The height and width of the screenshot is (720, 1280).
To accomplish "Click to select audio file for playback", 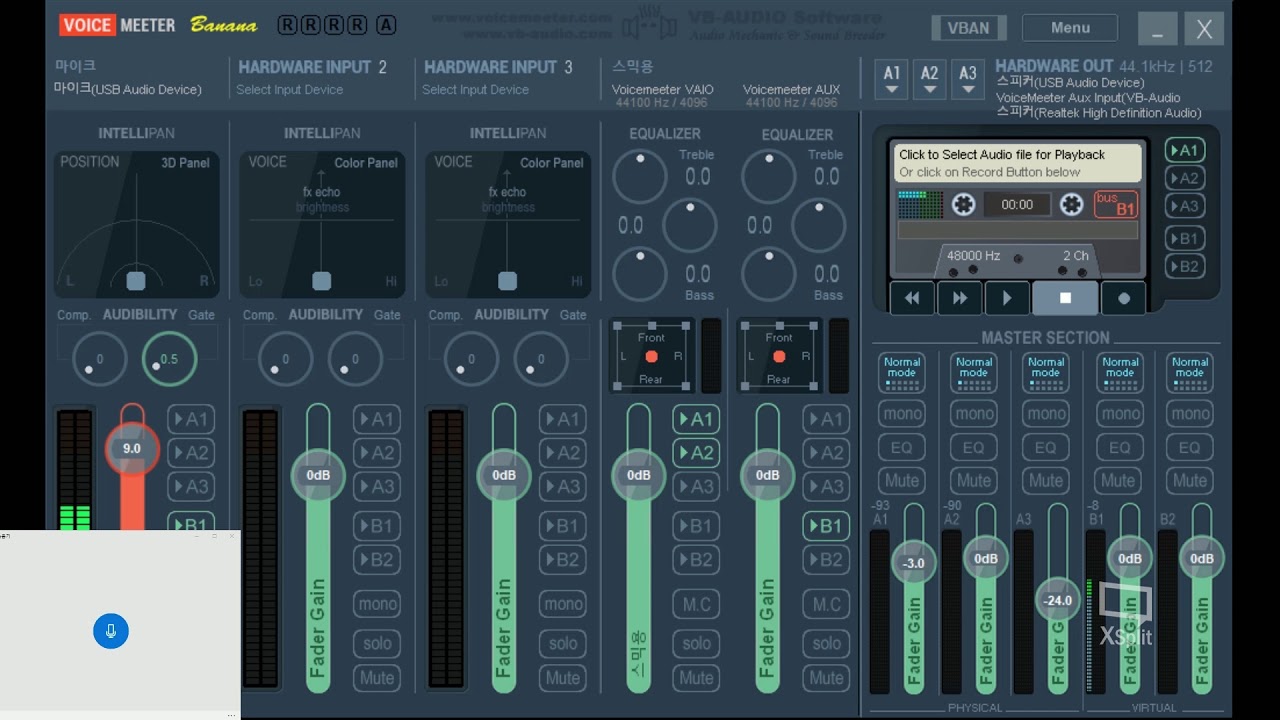I will (x=1017, y=163).
